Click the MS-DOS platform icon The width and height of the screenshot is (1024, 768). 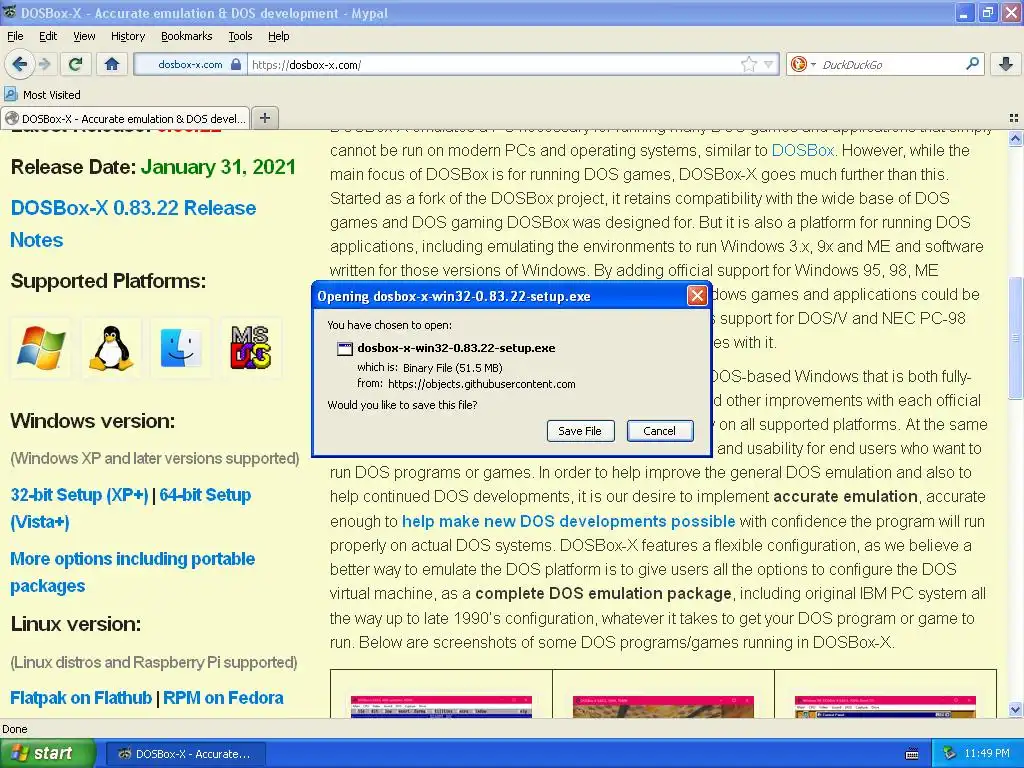pos(251,348)
